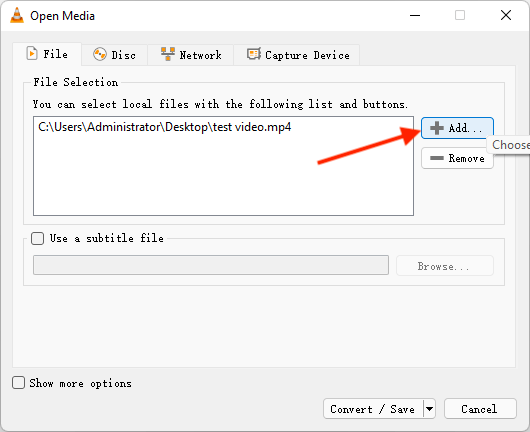530x432 pixels.
Task: Click the Cancel button
Action: [480, 409]
